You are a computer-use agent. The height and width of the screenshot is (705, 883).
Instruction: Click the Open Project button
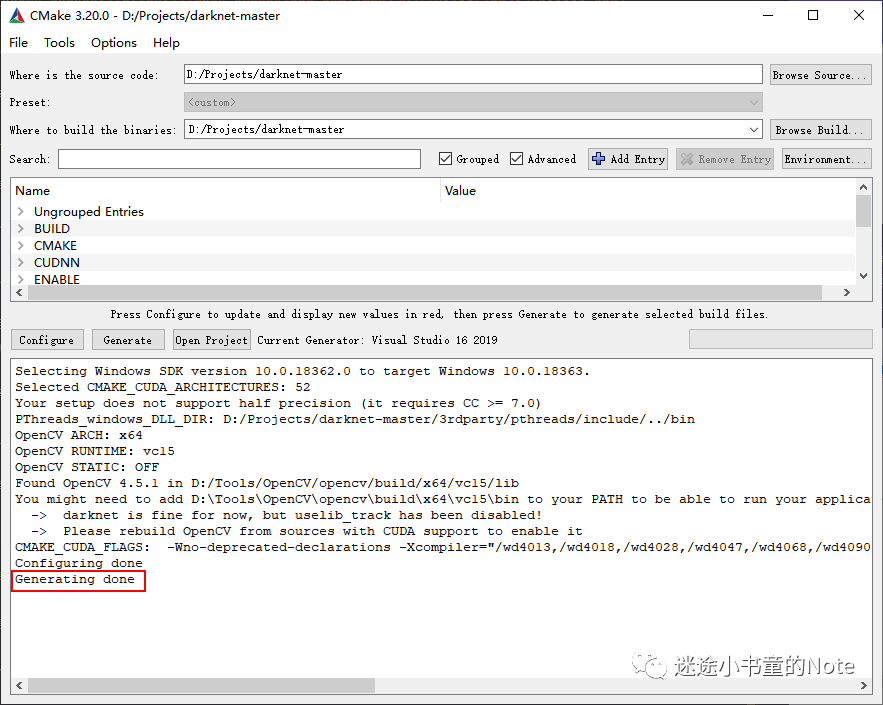pyautogui.click(x=212, y=340)
